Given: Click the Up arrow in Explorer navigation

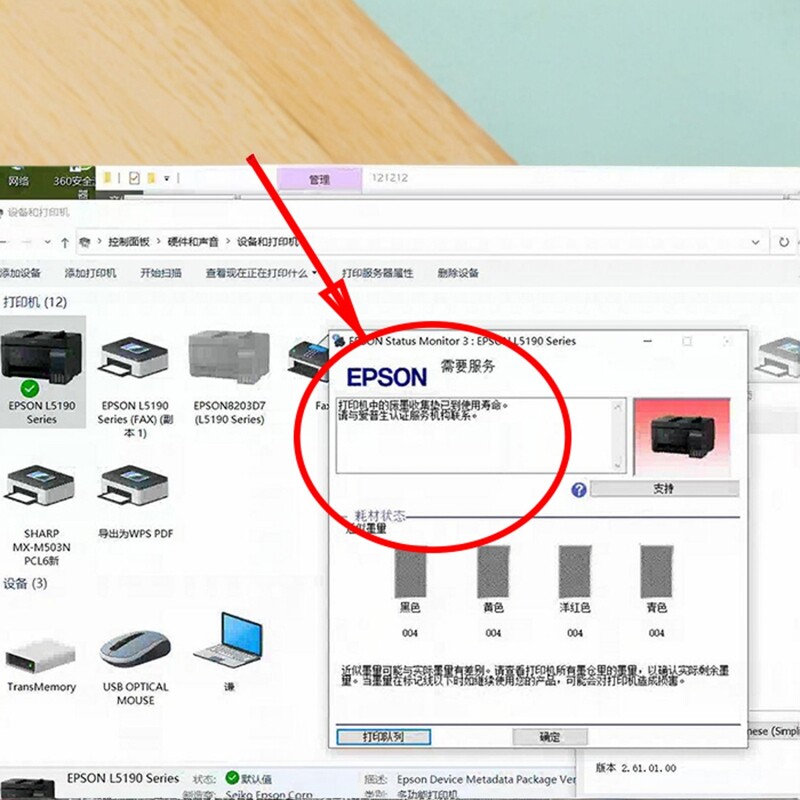Looking at the screenshot, I should (x=65, y=242).
